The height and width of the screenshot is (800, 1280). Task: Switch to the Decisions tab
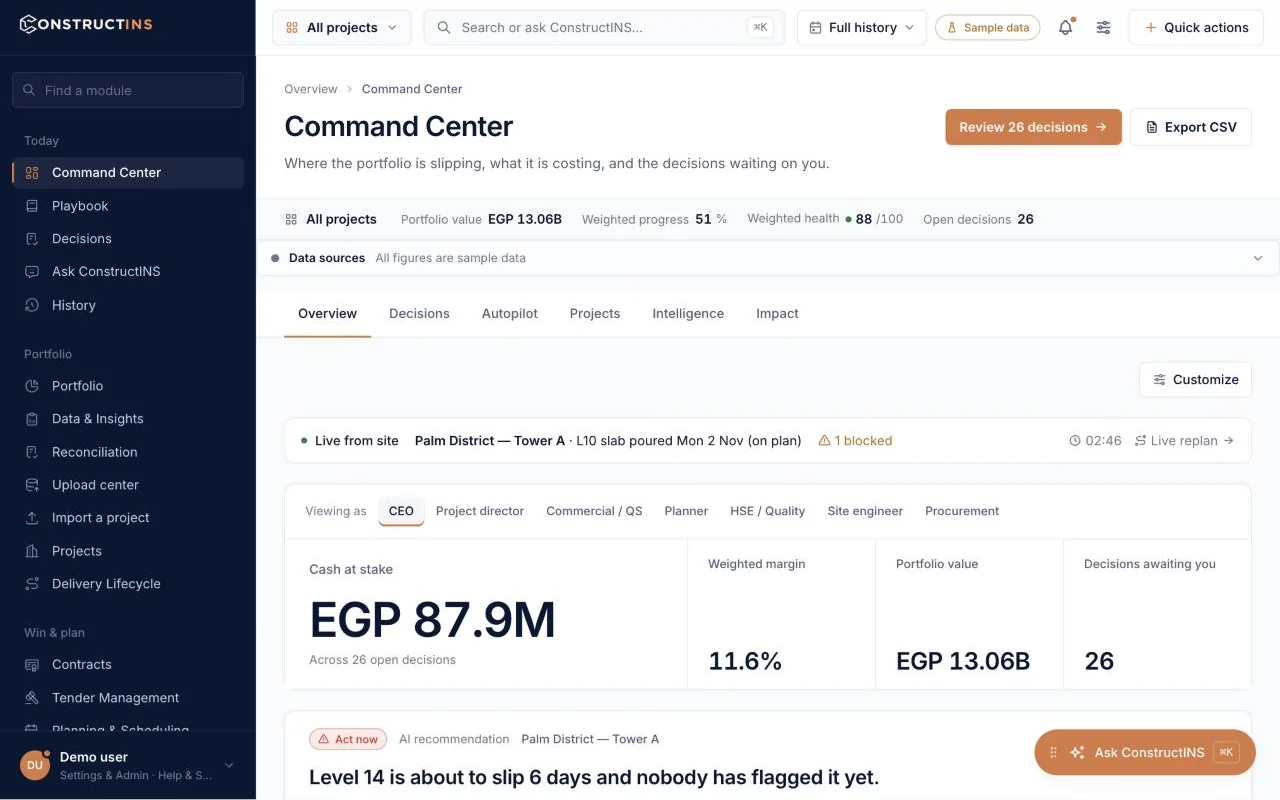(x=419, y=314)
